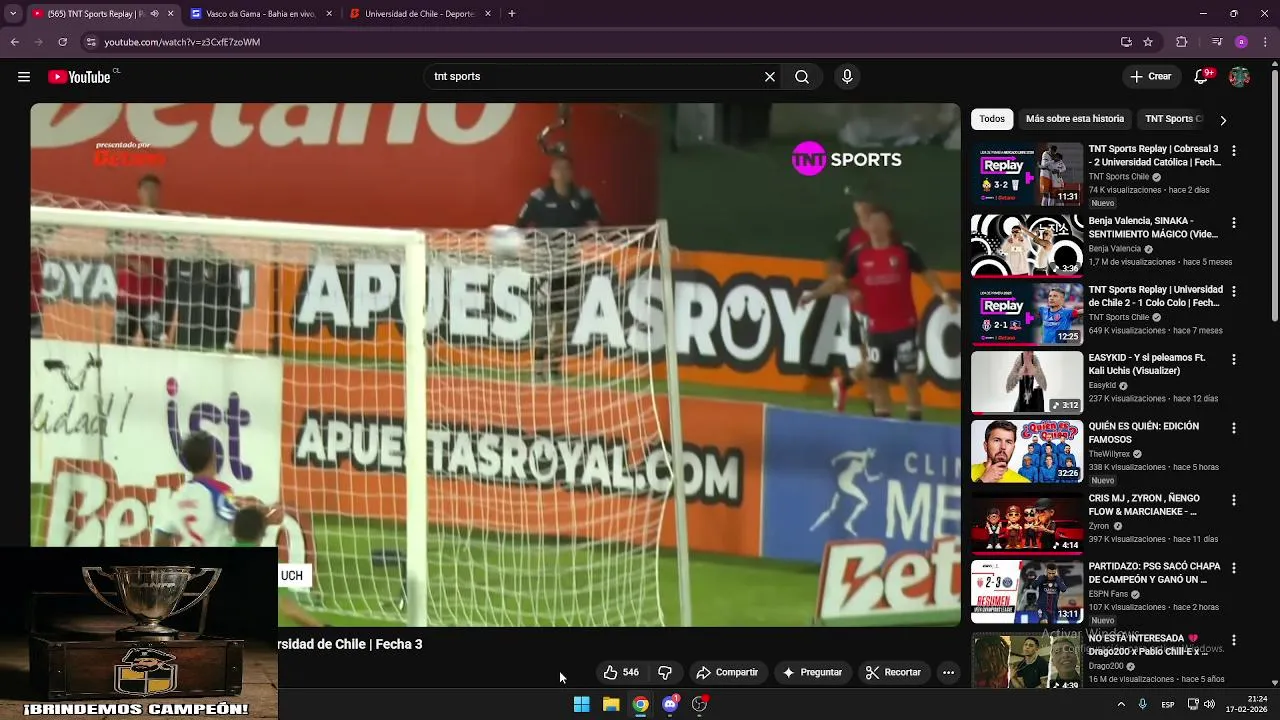Go to YouTube home via logo
The height and width of the screenshot is (720, 1280).
point(79,77)
